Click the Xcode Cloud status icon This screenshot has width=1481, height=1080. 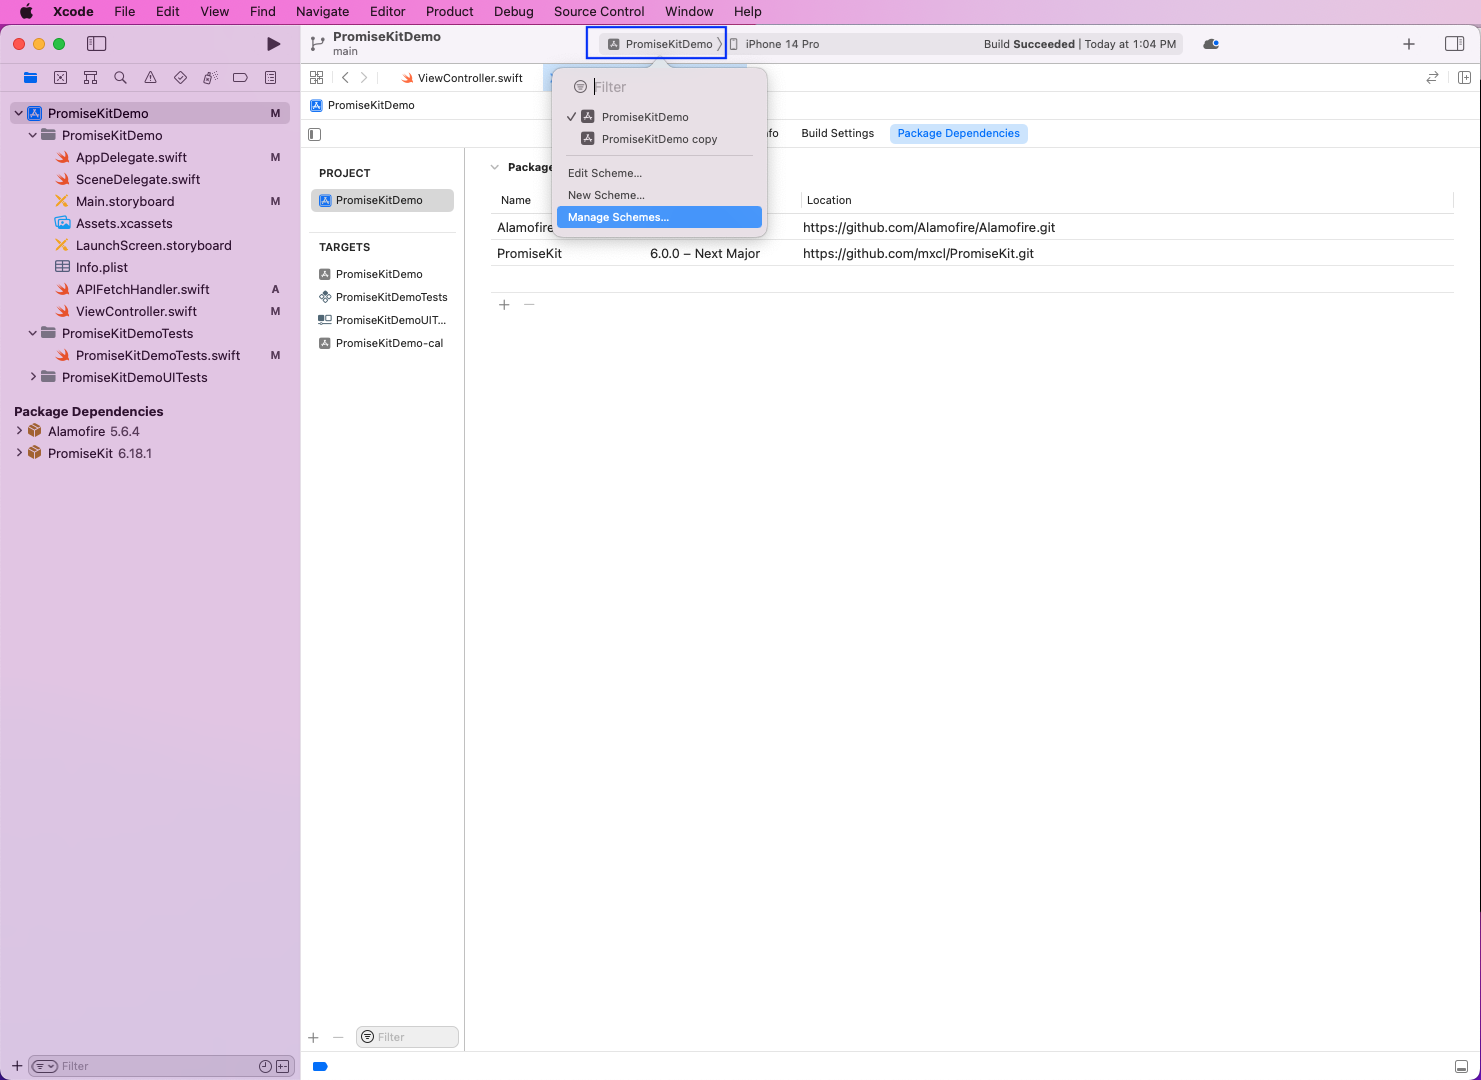(1211, 44)
